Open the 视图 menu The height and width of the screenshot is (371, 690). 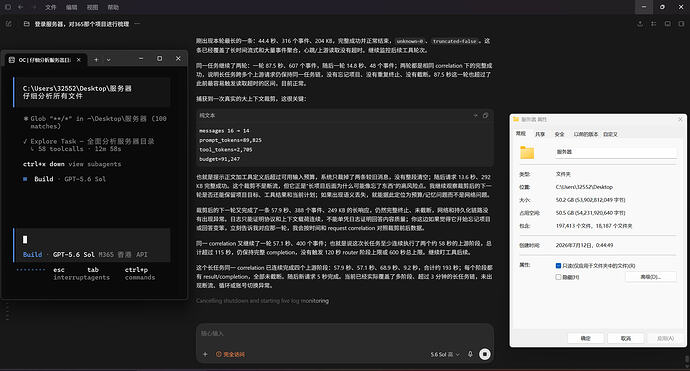coord(92,7)
